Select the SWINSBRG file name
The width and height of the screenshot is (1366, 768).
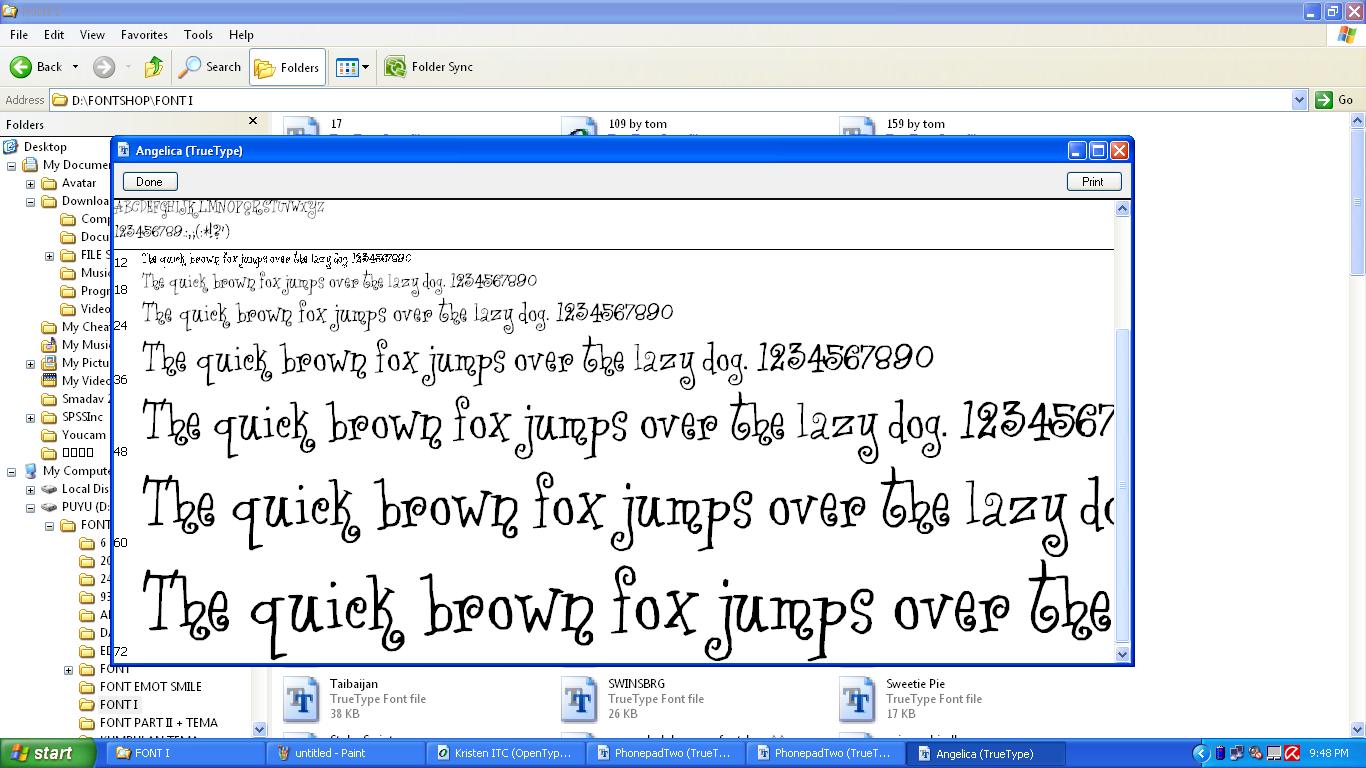pos(636,684)
